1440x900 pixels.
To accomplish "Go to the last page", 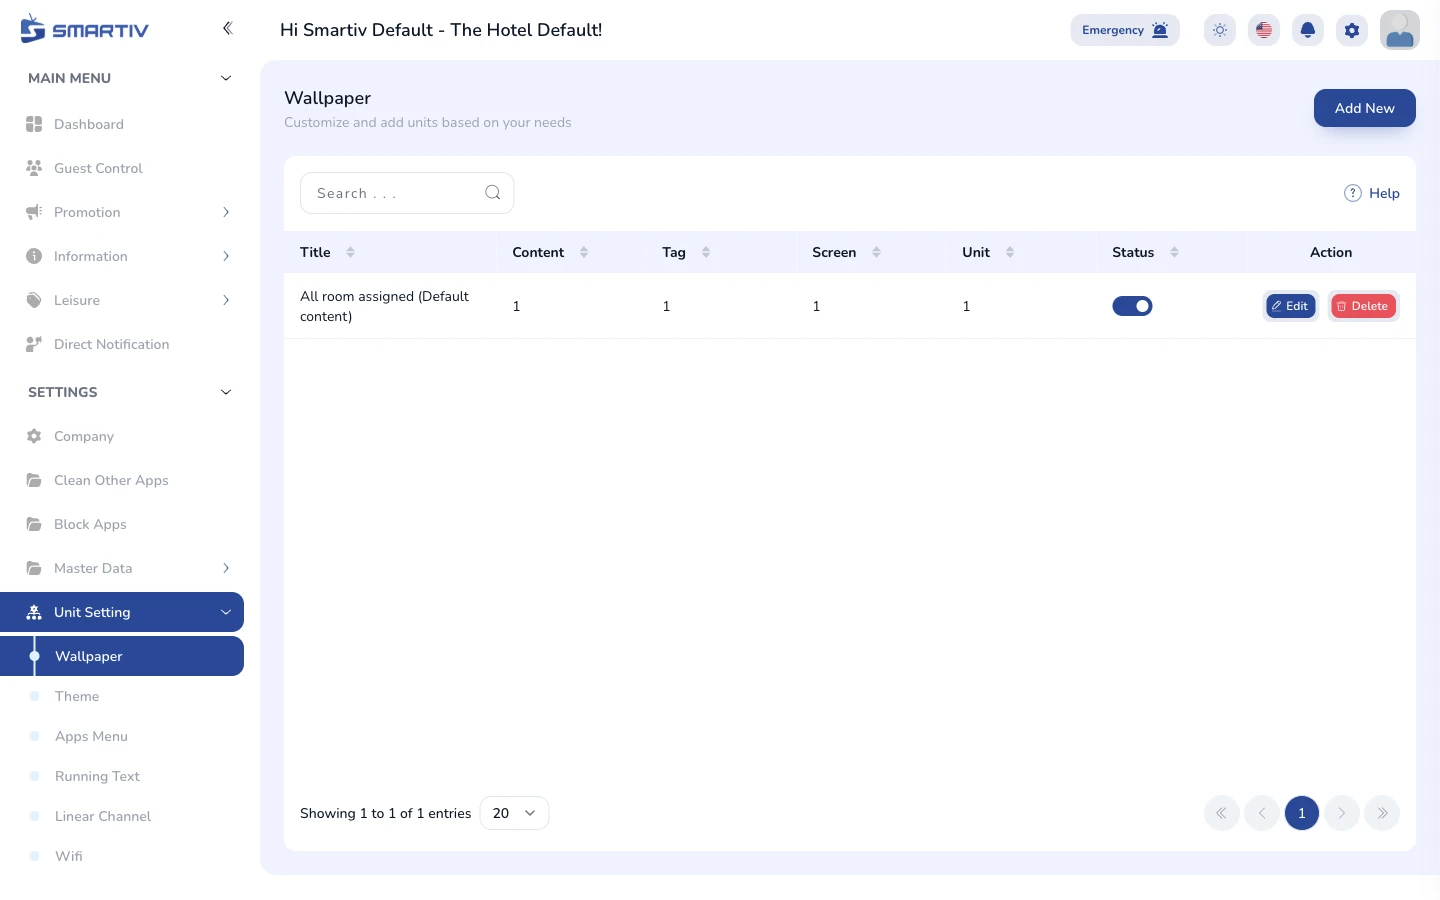I will point(1382,813).
